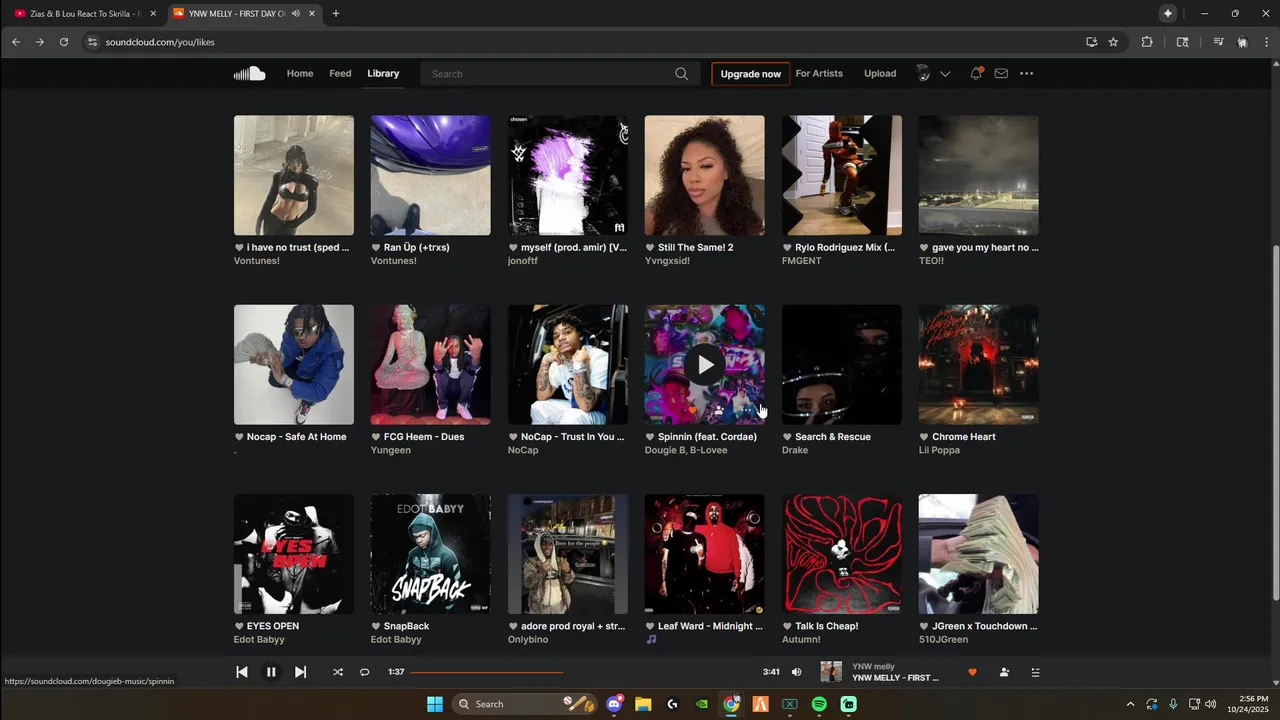The height and width of the screenshot is (720, 1280).
Task: Unlike Chrome Heart track heart
Action: [x=925, y=437]
